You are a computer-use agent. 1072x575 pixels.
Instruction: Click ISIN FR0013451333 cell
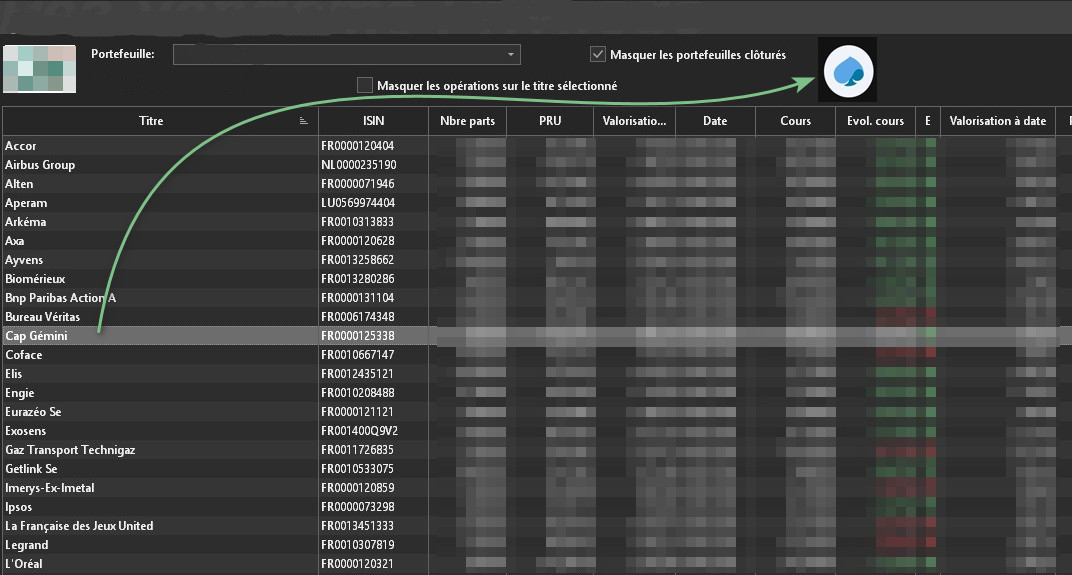click(x=373, y=526)
